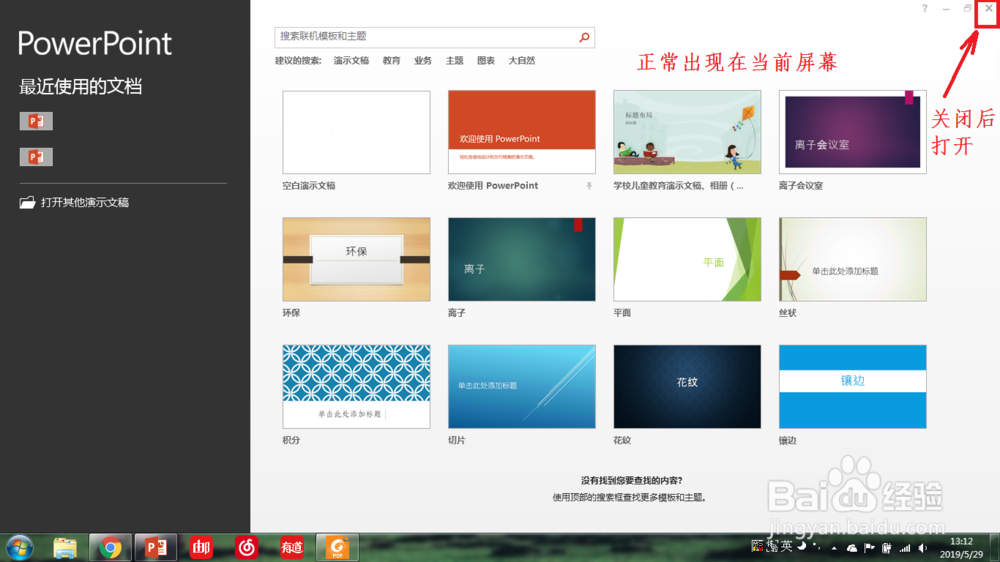
Task: Restore down the PowerPoint window
Action: (967, 8)
